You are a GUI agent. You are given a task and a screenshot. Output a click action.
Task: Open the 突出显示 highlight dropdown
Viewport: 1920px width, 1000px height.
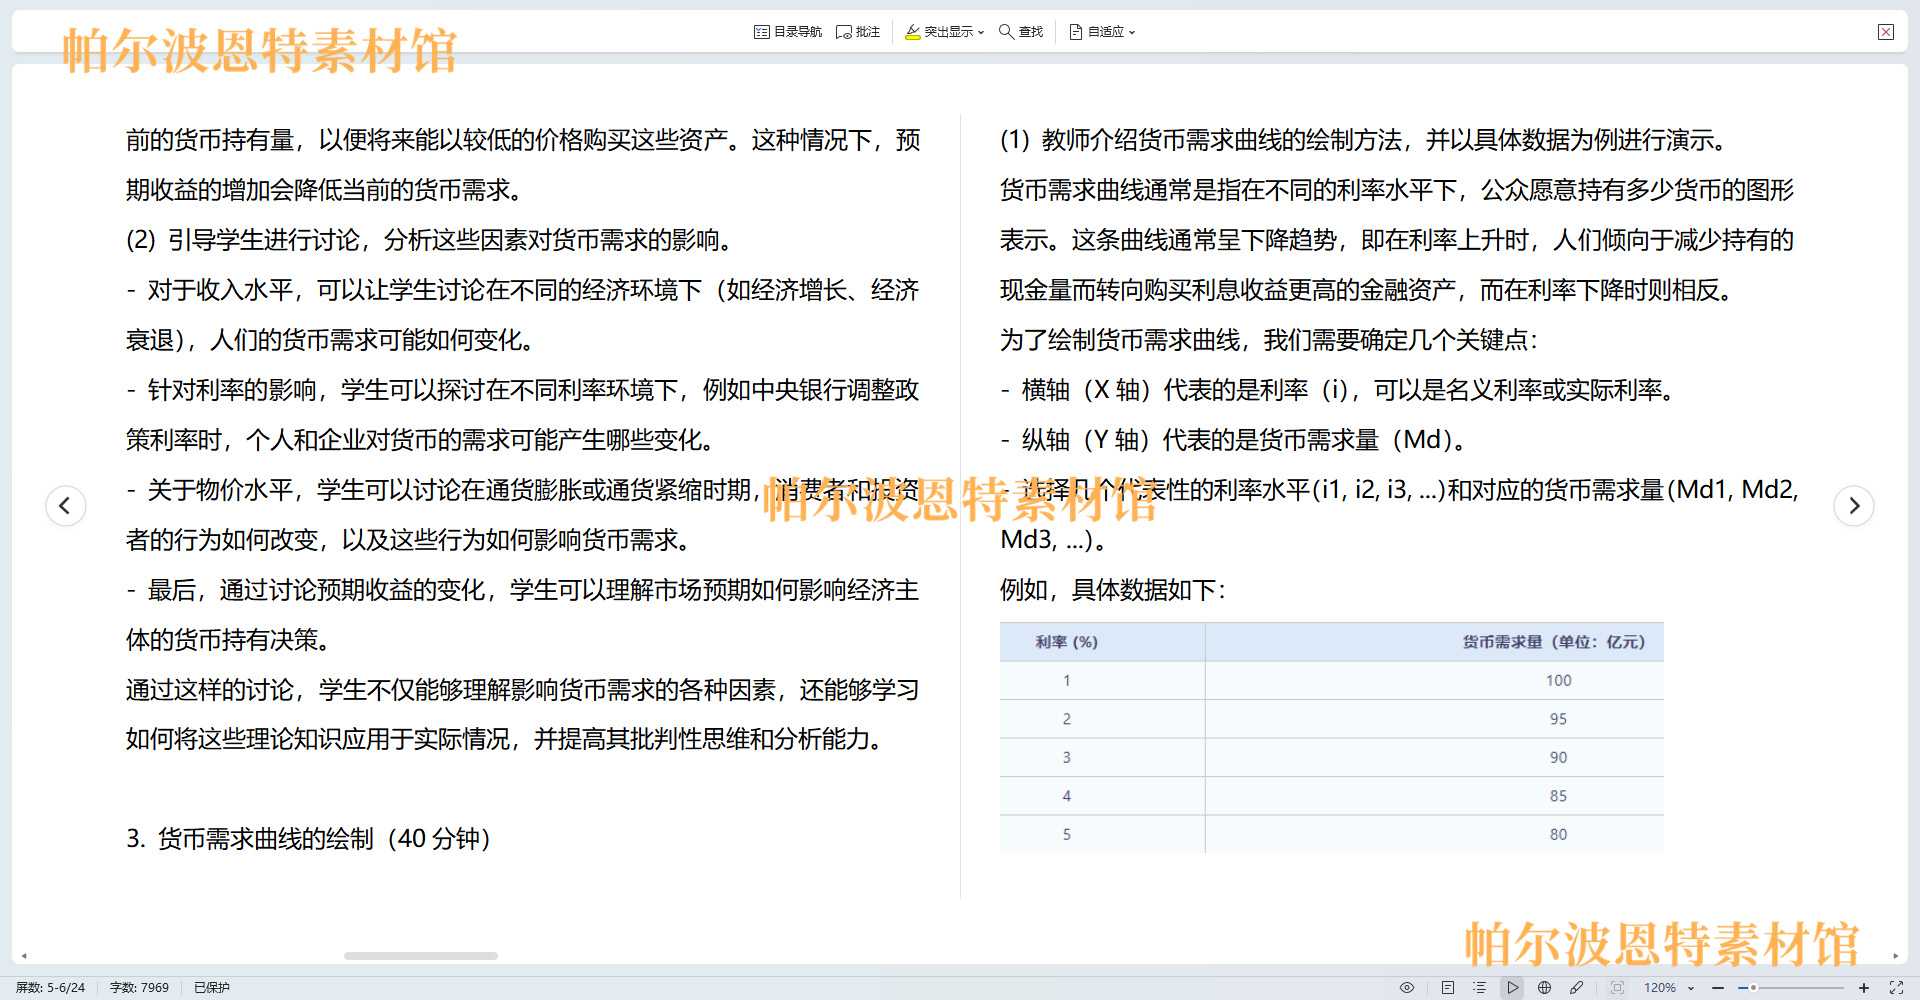pos(945,32)
